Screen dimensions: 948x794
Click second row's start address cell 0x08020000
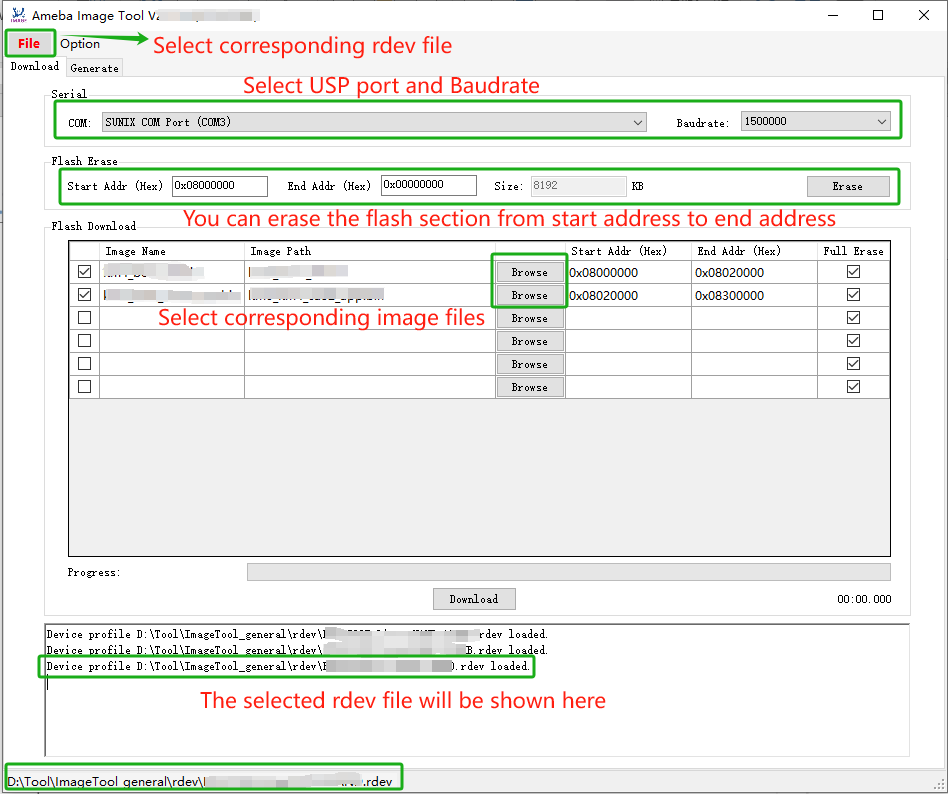click(x=628, y=296)
